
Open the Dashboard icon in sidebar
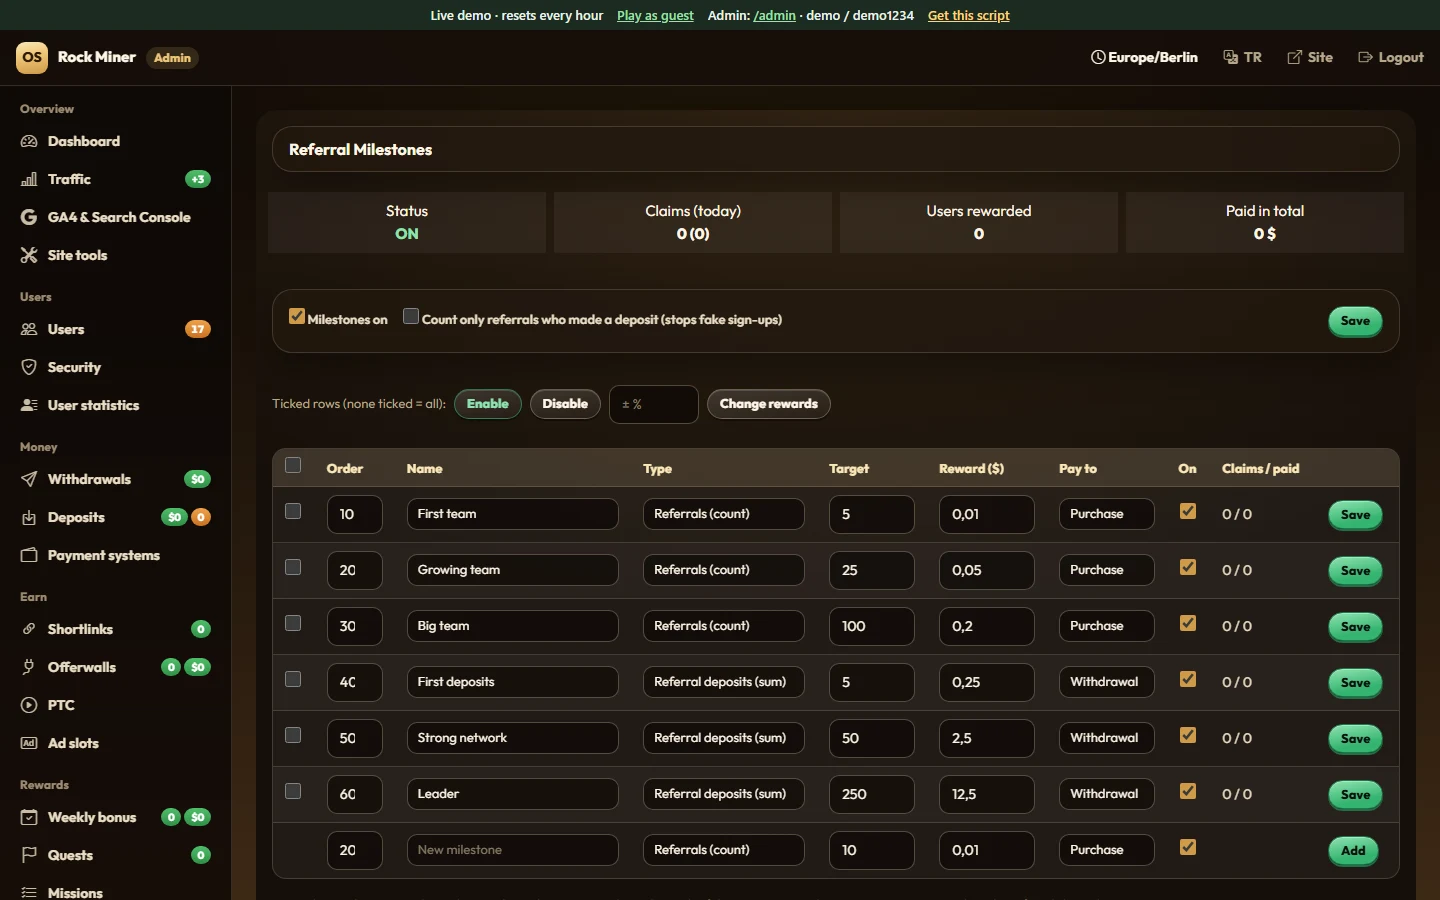29,141
